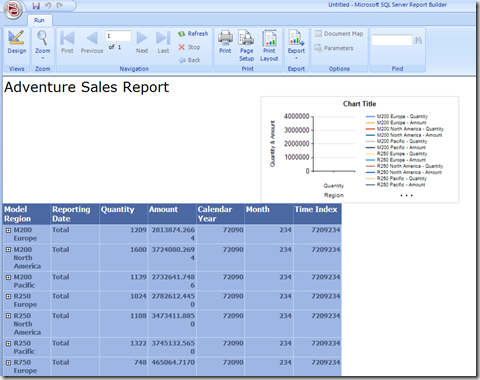Image resolution: width=480 pixels, height=380 pixels.
Task: Click the Find text box
Action: (392, 40)
